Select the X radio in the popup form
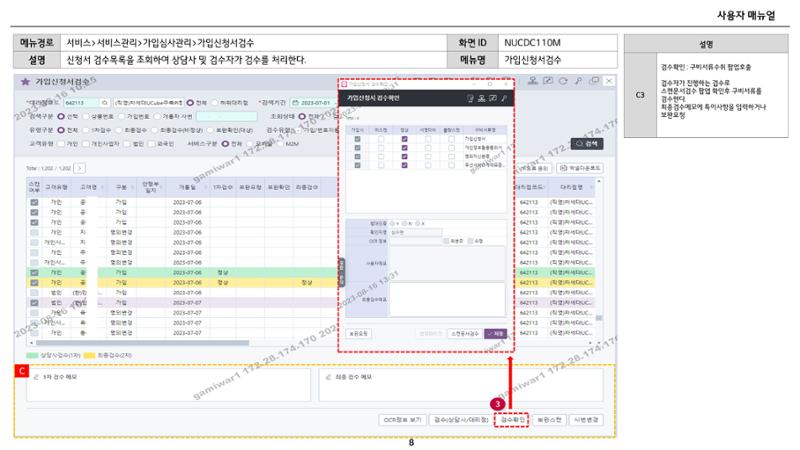Image resolution: width=800 pixels, height=450 pixels. click(417, 223)
